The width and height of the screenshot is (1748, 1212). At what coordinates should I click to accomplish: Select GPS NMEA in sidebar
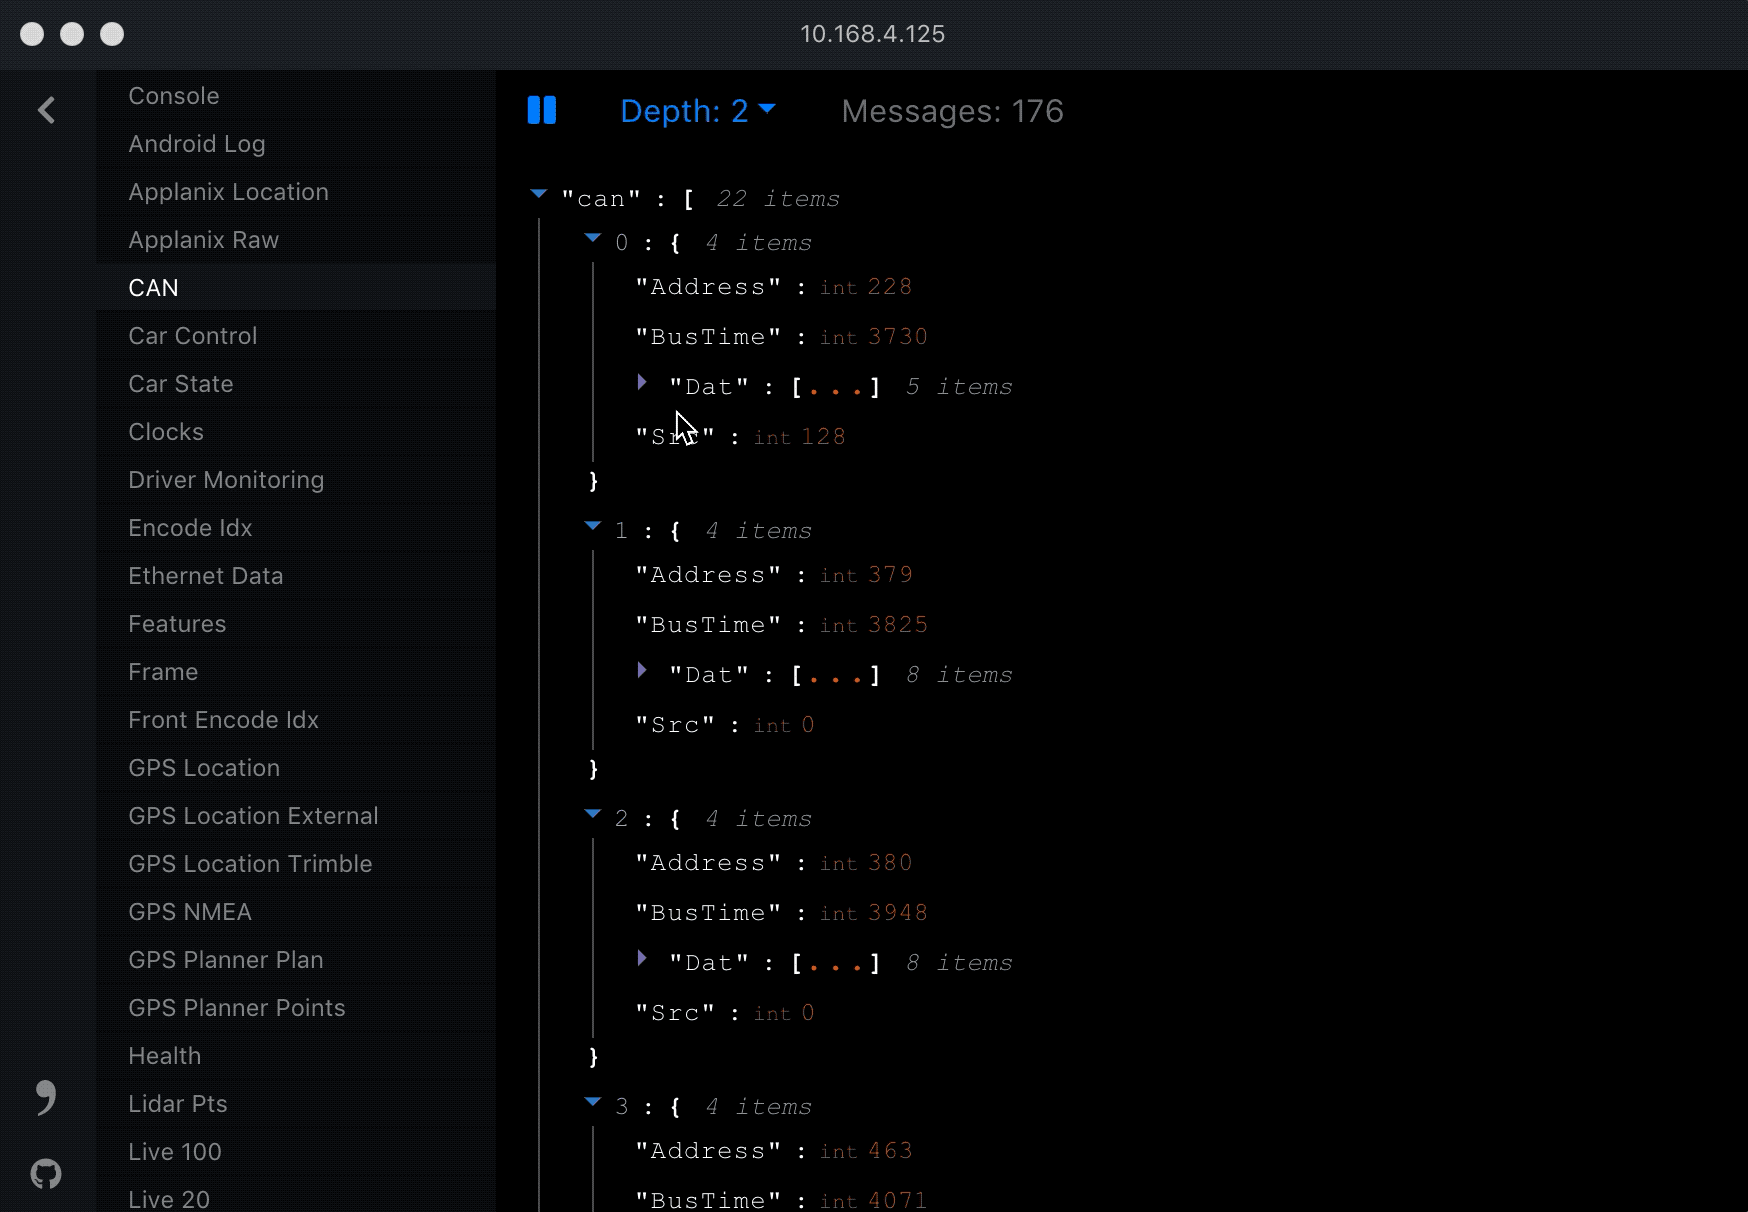296,912
